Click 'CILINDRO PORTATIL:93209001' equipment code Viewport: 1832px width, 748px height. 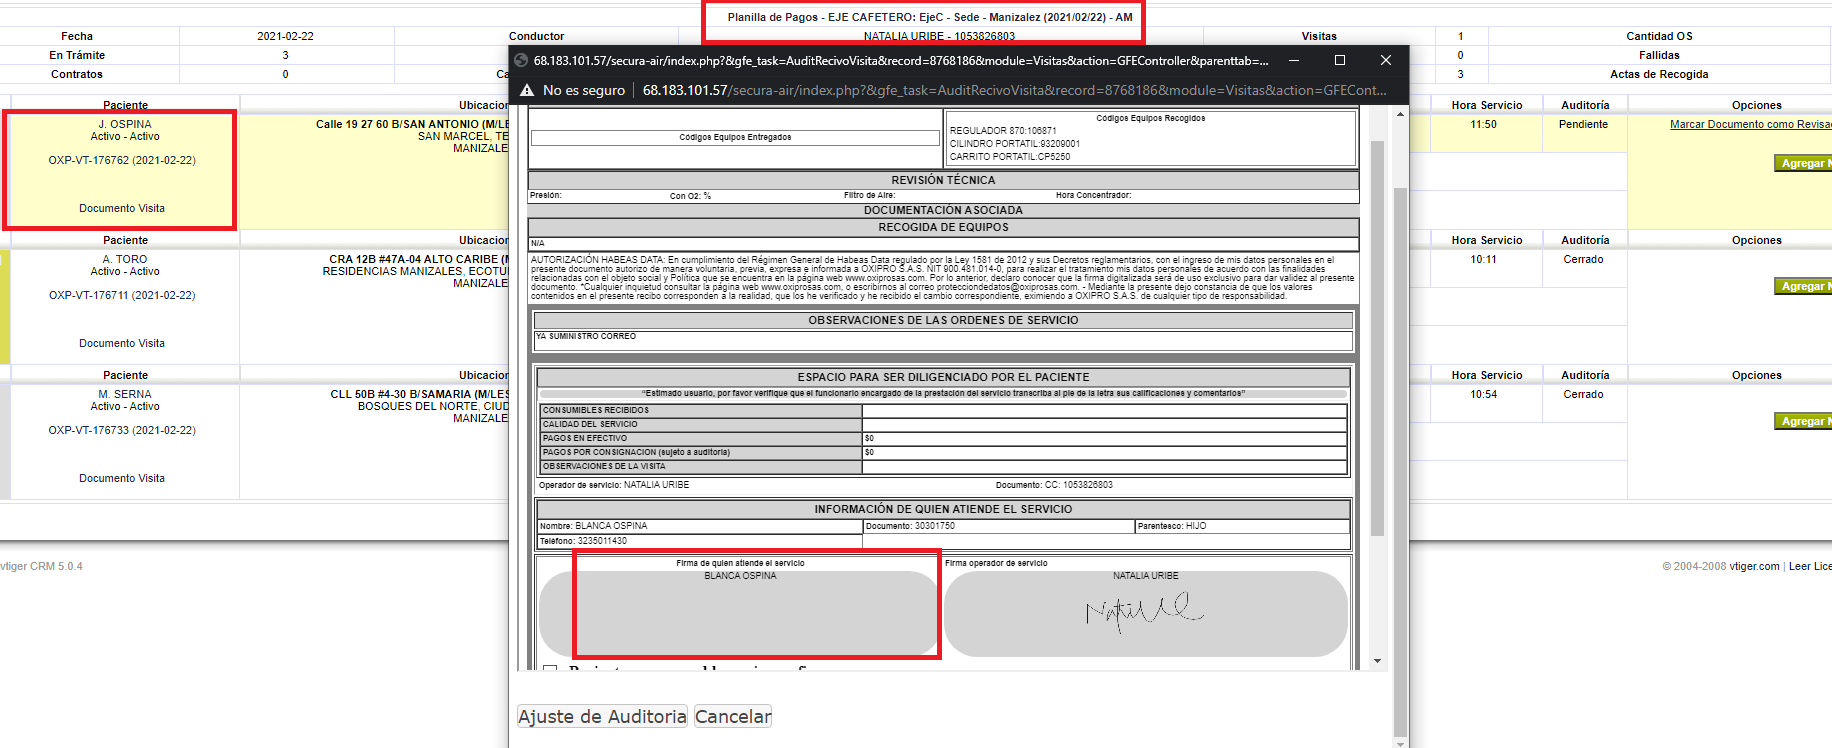(1015, 144)
